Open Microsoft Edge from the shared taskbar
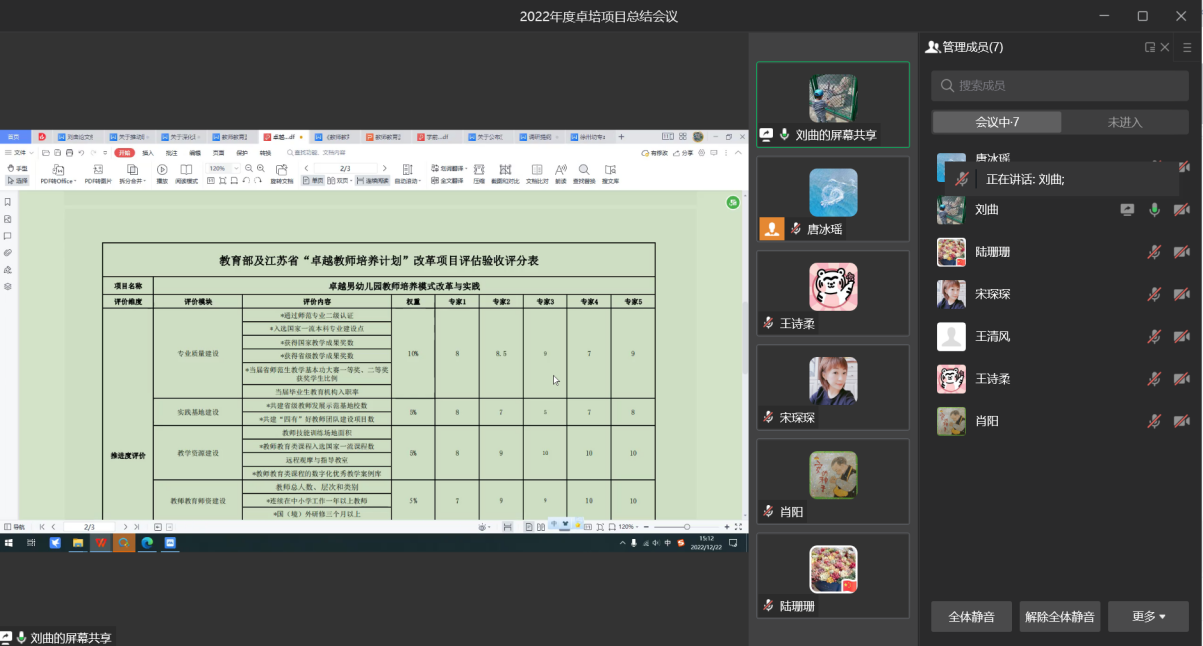This screenshot has width=1203, height=646. point(147,543)
